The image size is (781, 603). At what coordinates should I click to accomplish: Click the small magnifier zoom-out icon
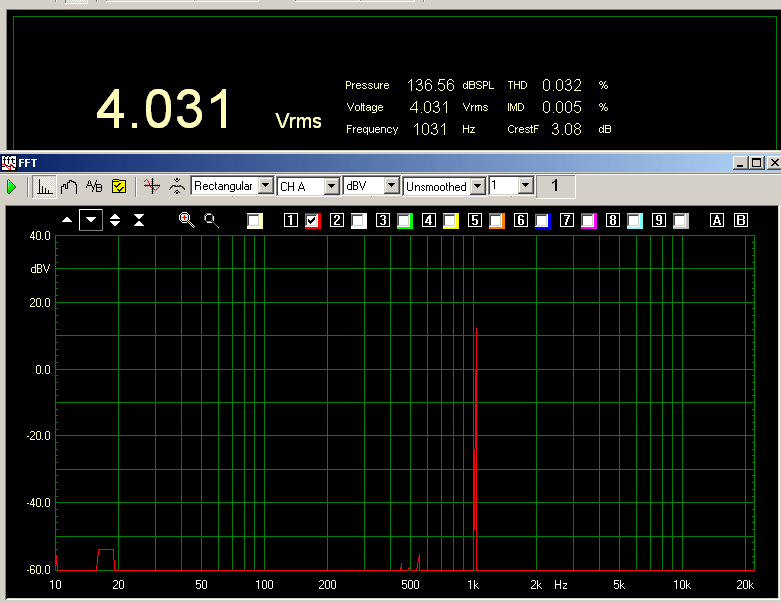[x=211, y=220]
